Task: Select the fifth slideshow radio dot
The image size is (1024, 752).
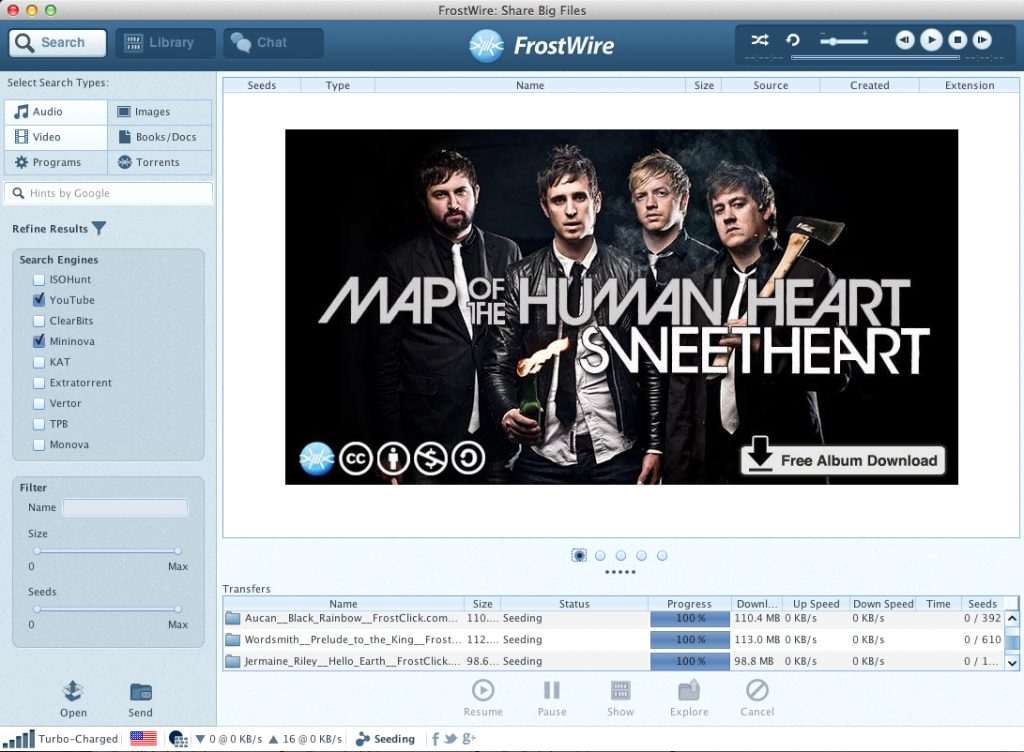Action: [662, 556]
